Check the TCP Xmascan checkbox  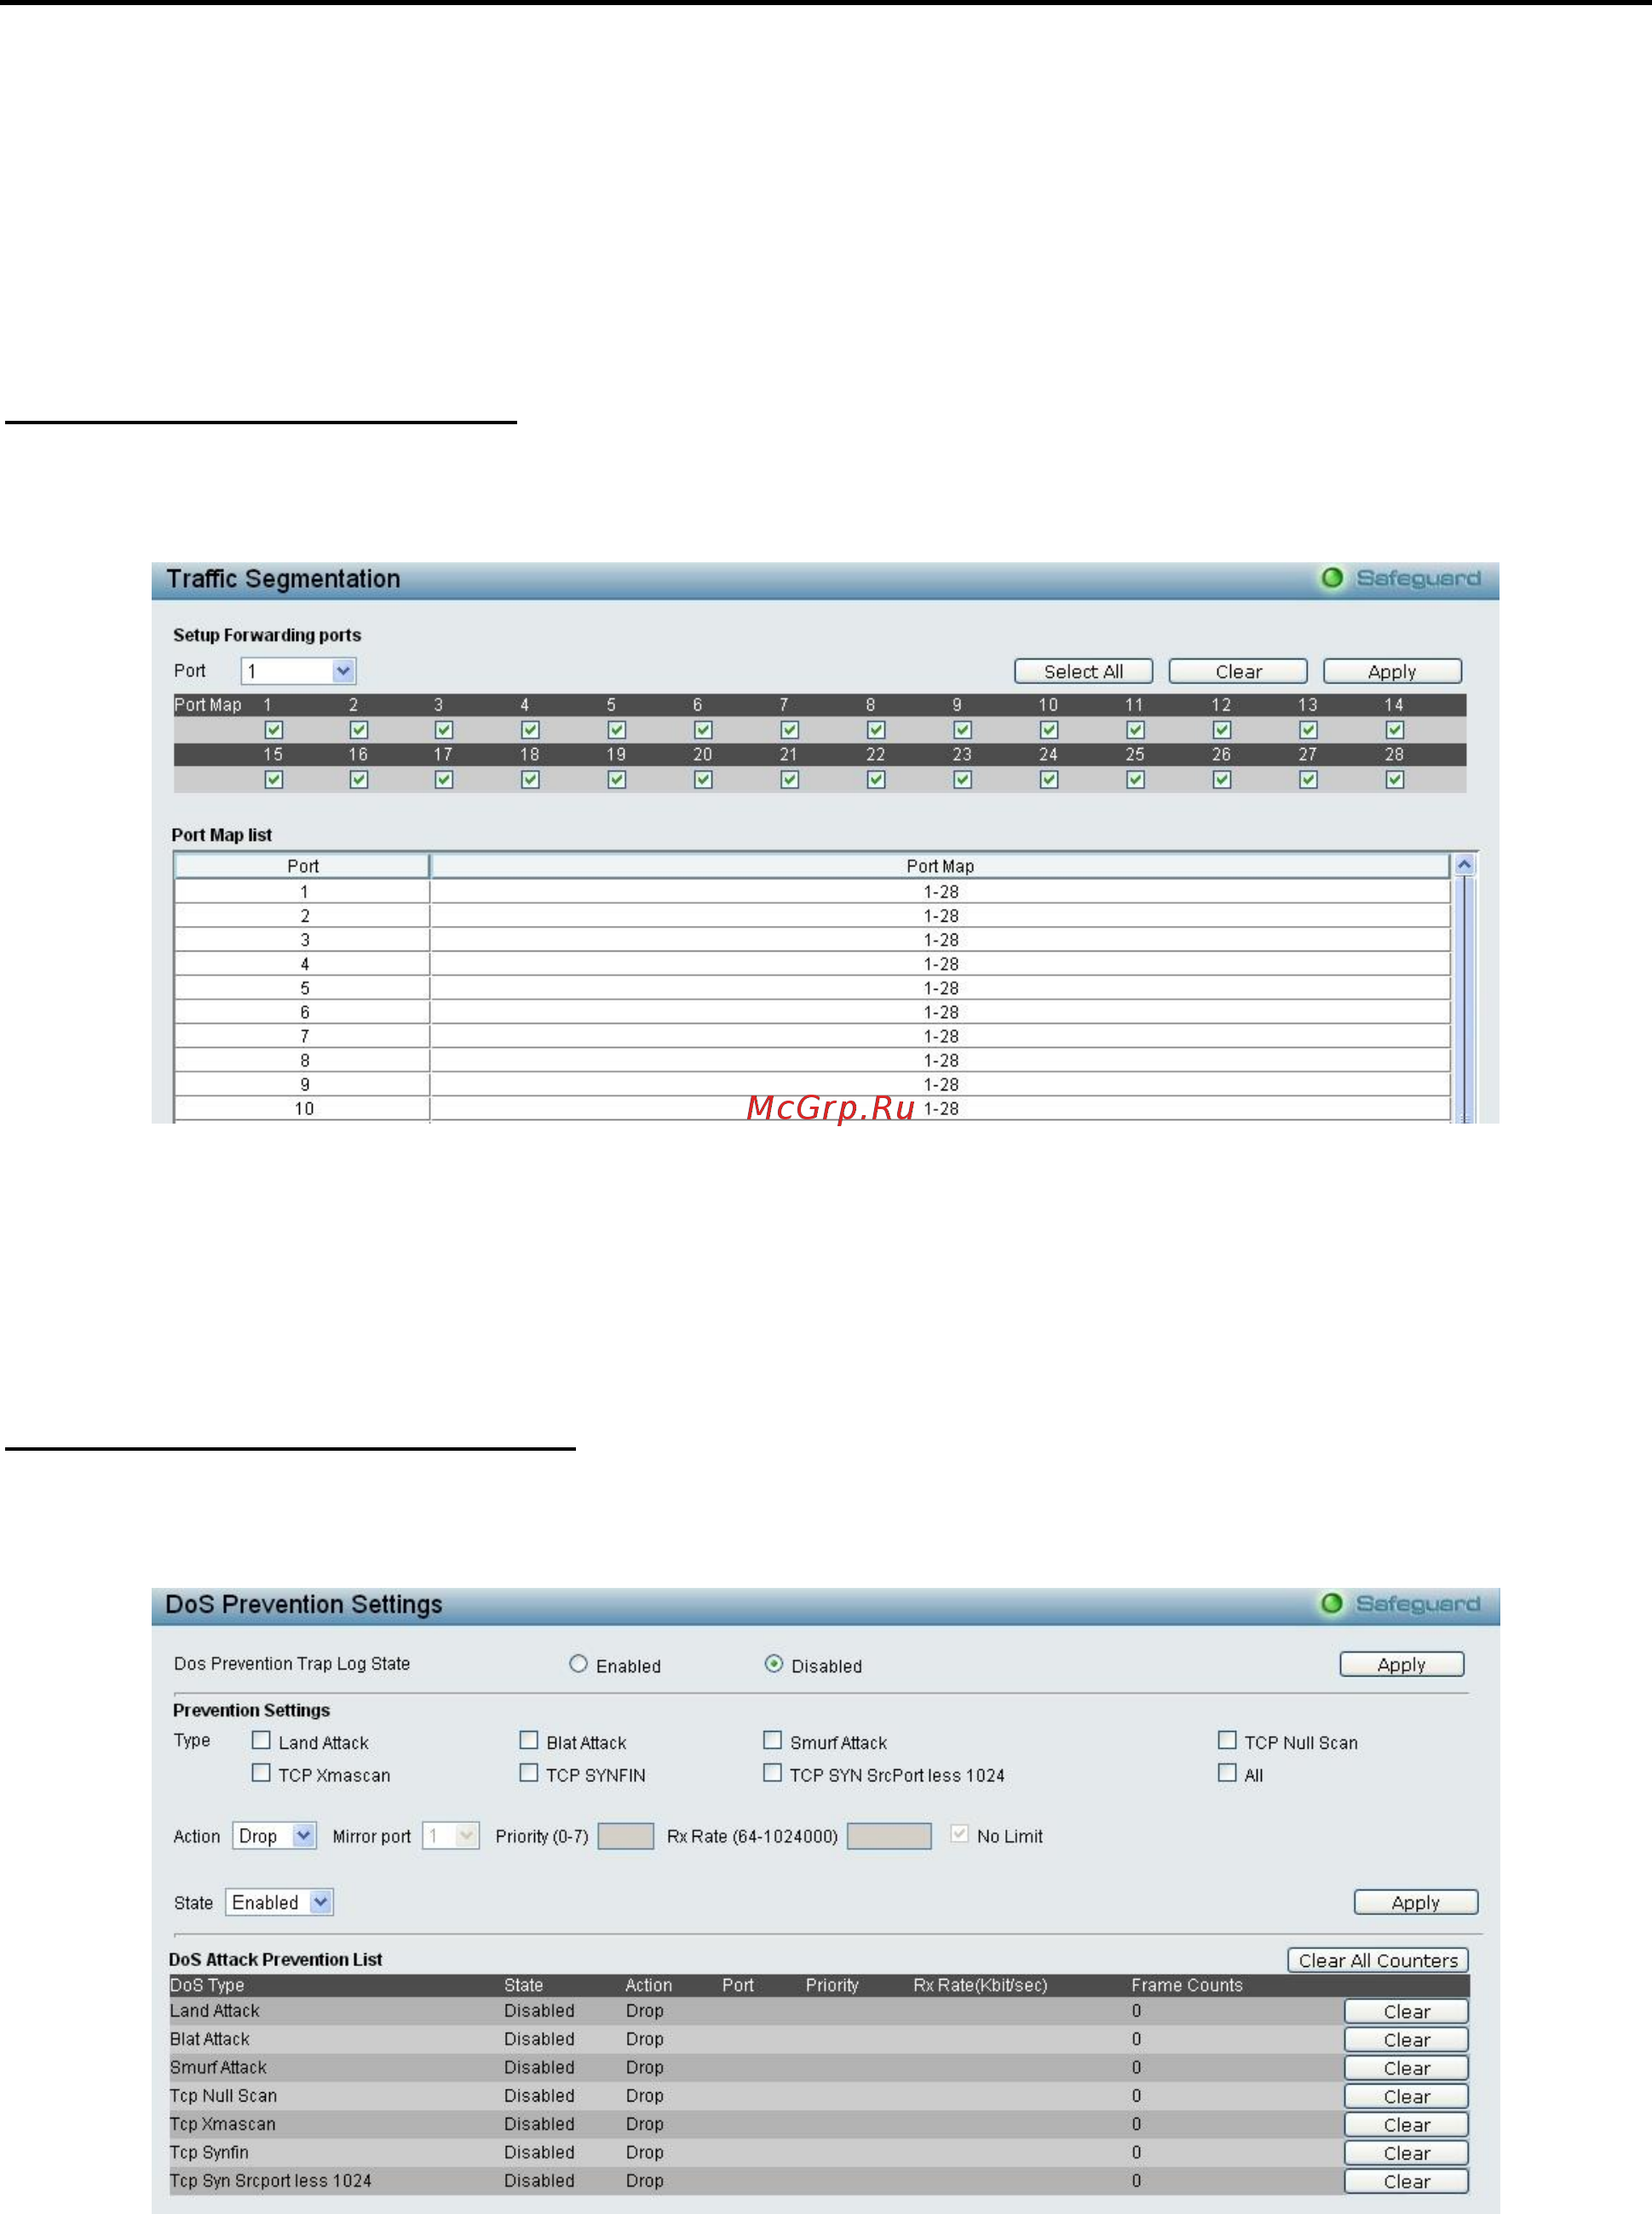261,1773
